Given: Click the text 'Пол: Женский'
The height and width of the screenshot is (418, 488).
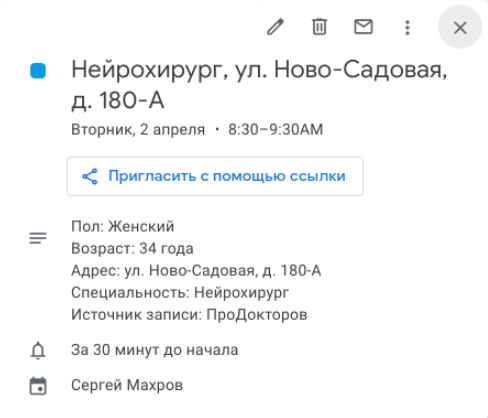Looking at the screenshot, I should point(123,226).
